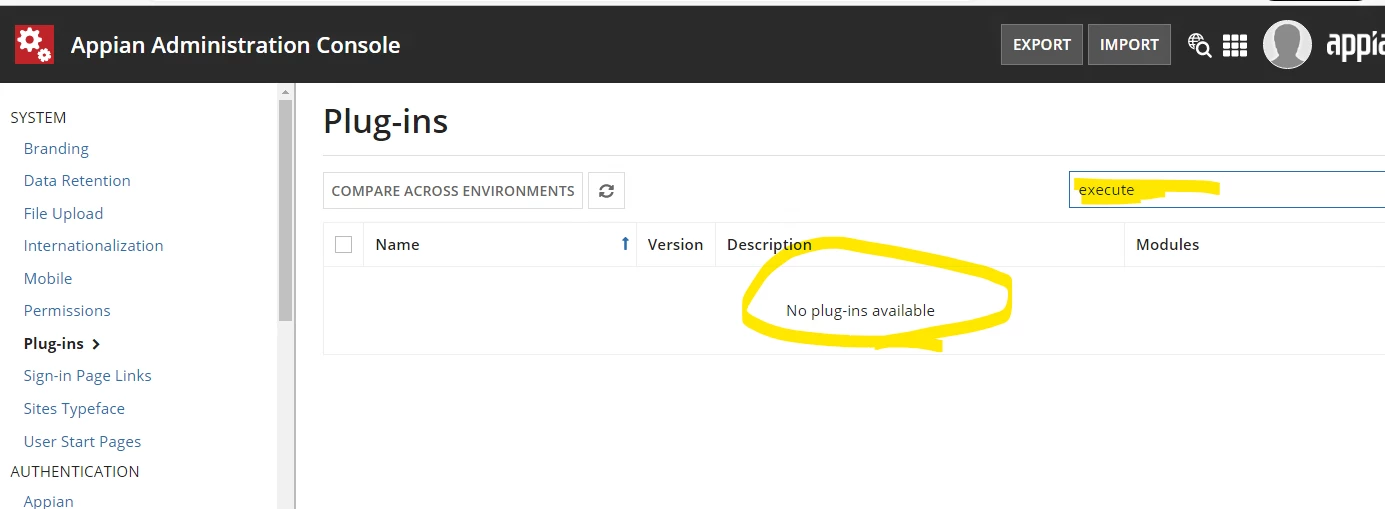This screenshot has width=1385, height=509.
Task: Click the 'No plug-ins available' message
Action: click(x=860, y=310)
